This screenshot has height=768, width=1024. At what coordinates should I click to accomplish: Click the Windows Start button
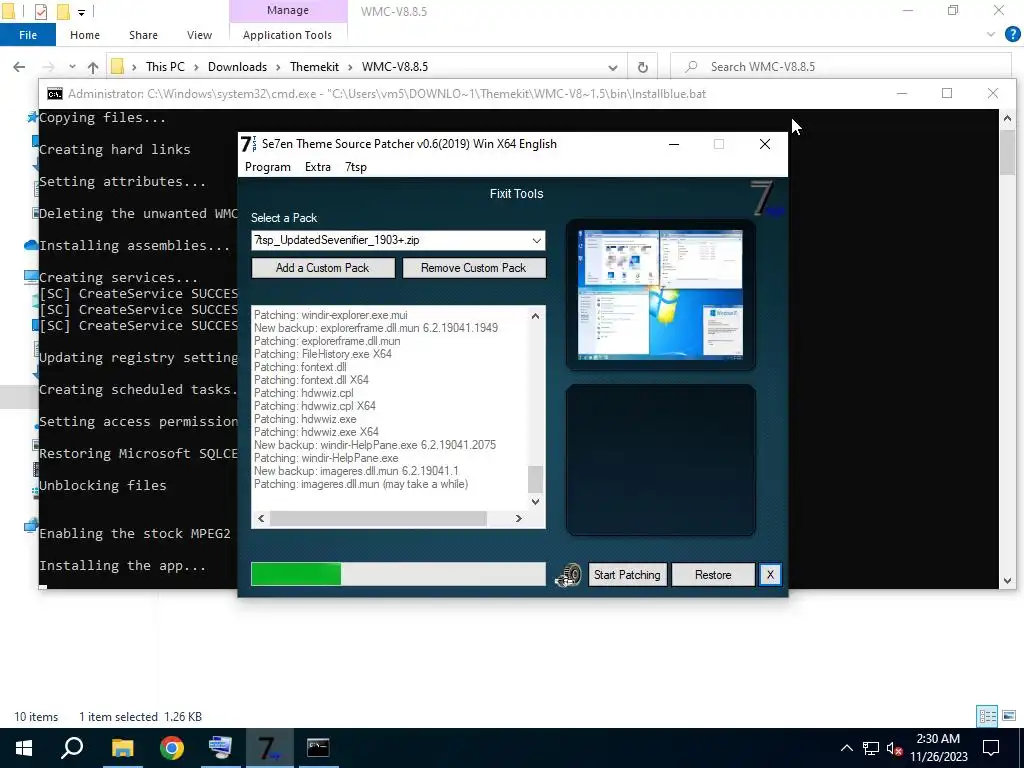[x=24, y=748]
